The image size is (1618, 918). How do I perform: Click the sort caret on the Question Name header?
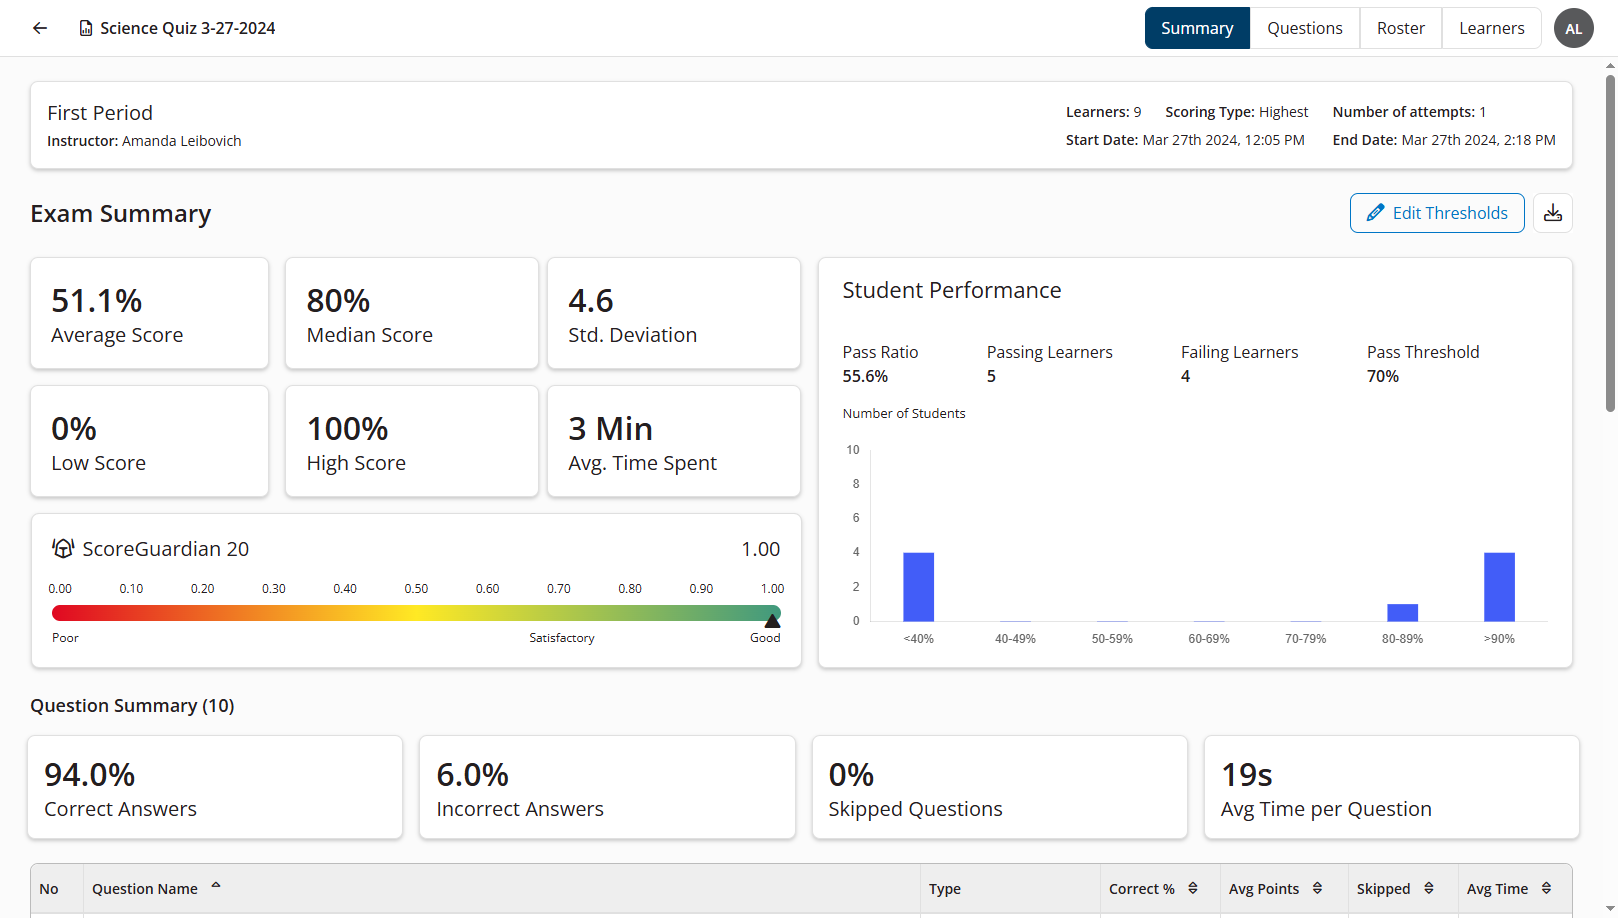(216, 883)
